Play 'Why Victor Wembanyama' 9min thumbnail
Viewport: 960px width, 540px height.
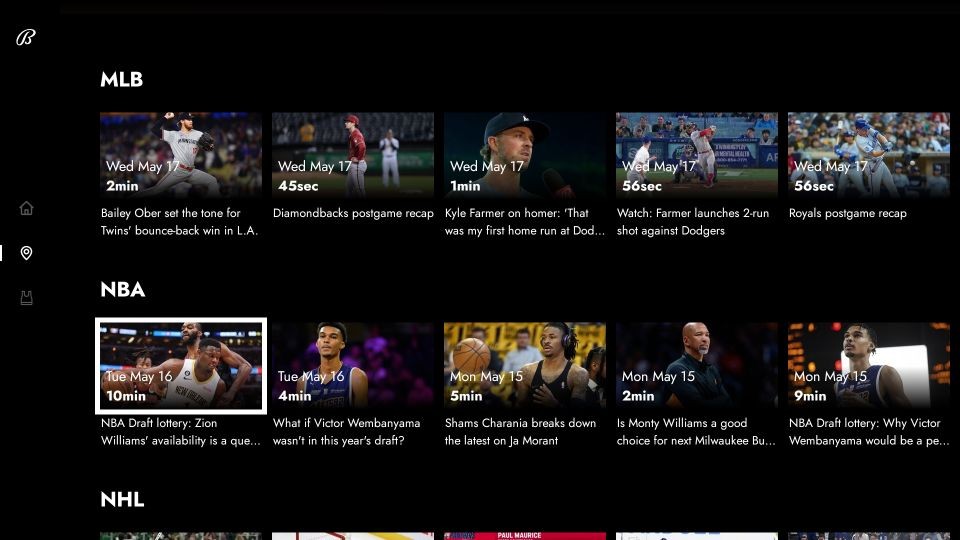(x=869, y=365)
